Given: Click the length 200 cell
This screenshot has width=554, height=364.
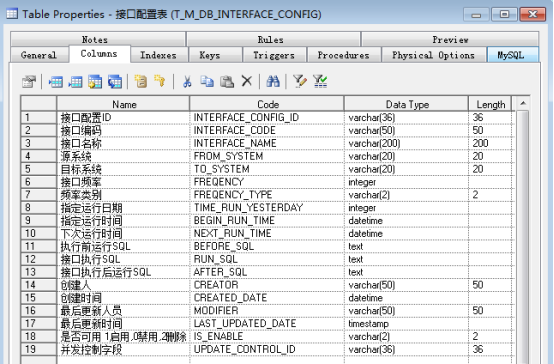Looking at the screenshot, I should [490, 143].
